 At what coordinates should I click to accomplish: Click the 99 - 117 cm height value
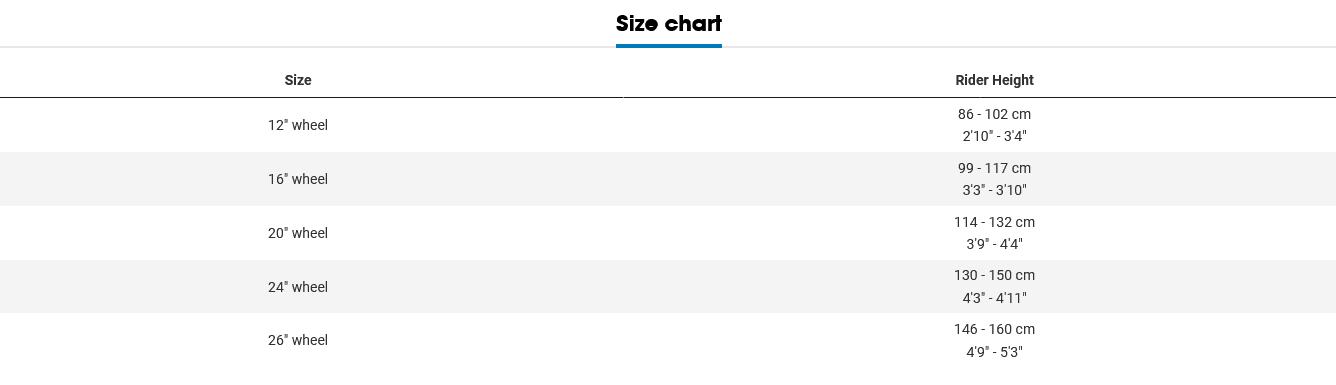994,168
